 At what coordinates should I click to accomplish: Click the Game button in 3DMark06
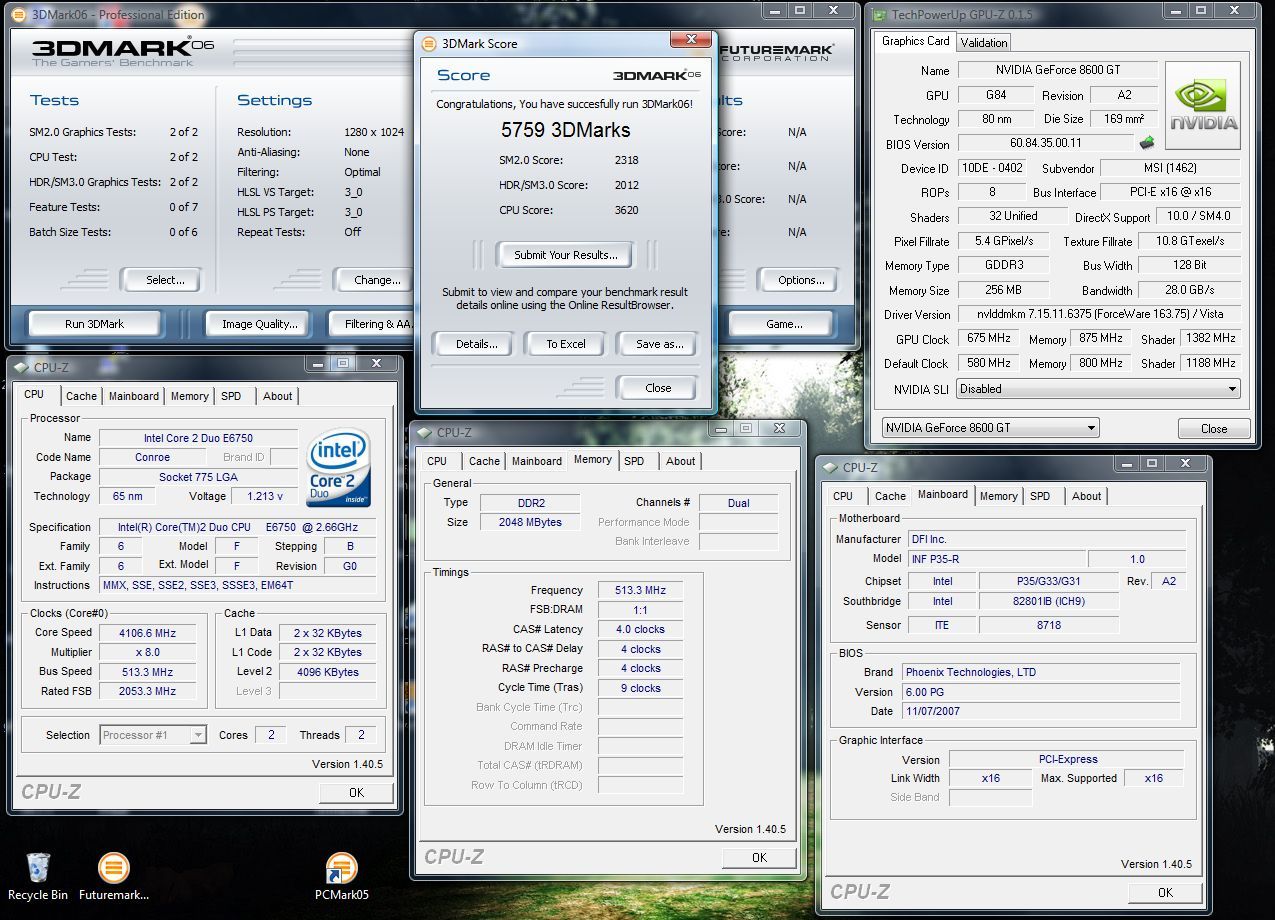784,324
